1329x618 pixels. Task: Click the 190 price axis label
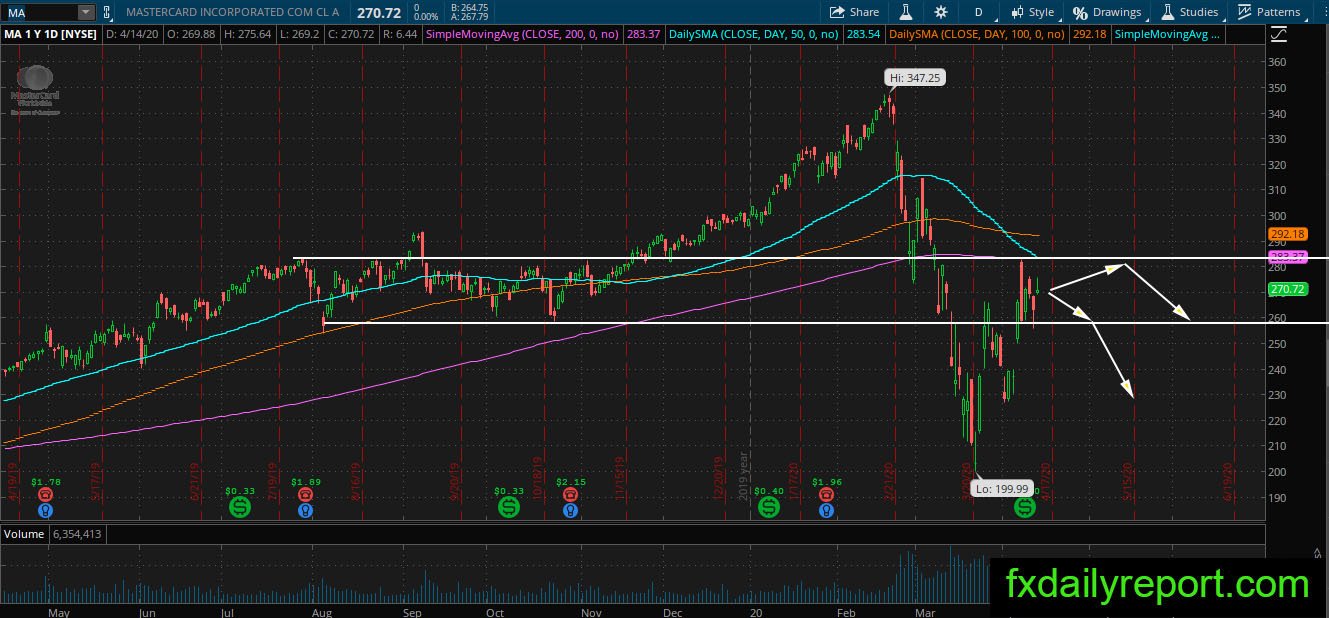point(1278,497)
